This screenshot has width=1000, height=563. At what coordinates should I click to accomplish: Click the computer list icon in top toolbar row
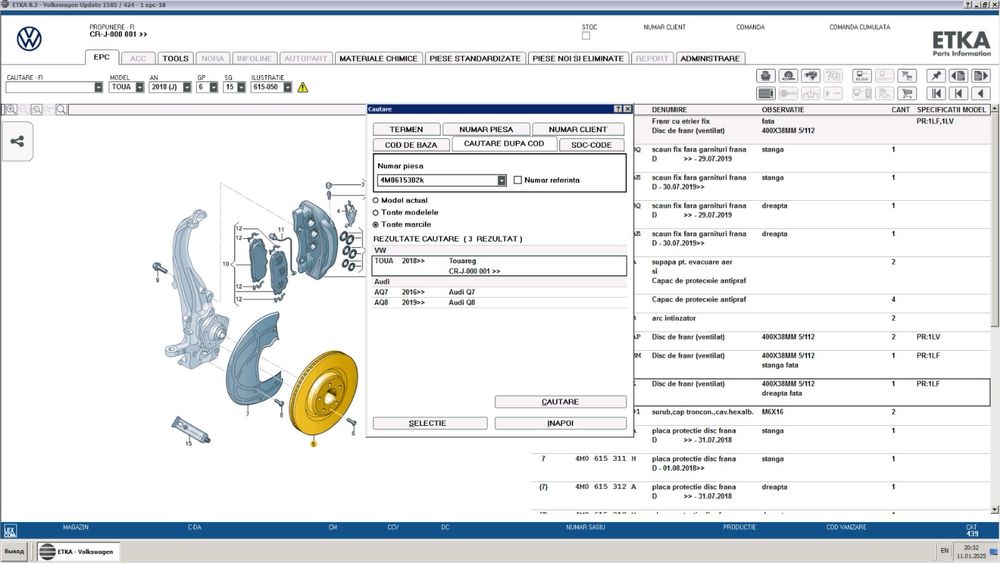862,76
